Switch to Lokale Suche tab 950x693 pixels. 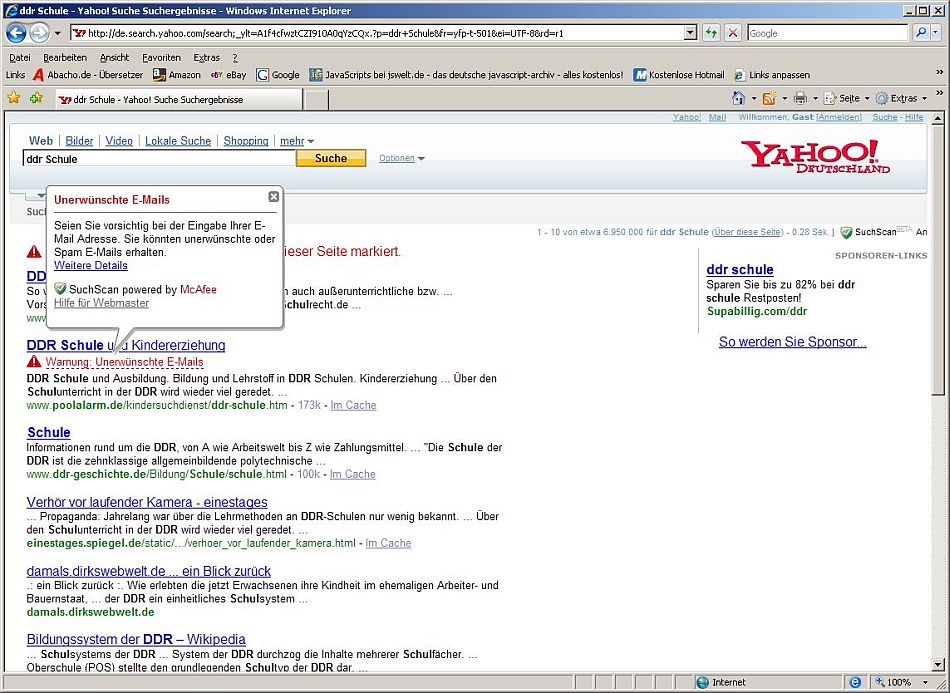click(x=178, y=141)
